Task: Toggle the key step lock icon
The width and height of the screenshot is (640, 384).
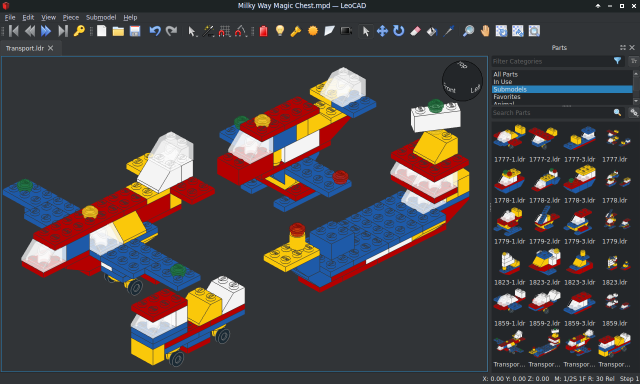Action: (x=79, y=31)
